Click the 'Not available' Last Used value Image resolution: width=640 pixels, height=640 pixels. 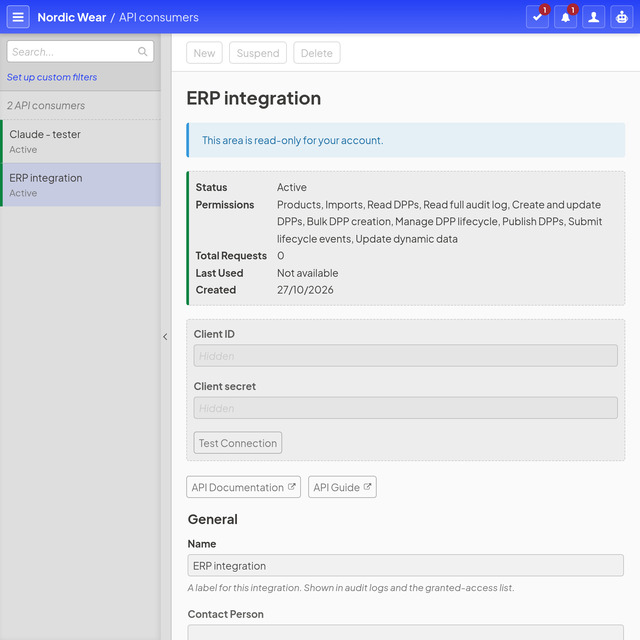308,273
